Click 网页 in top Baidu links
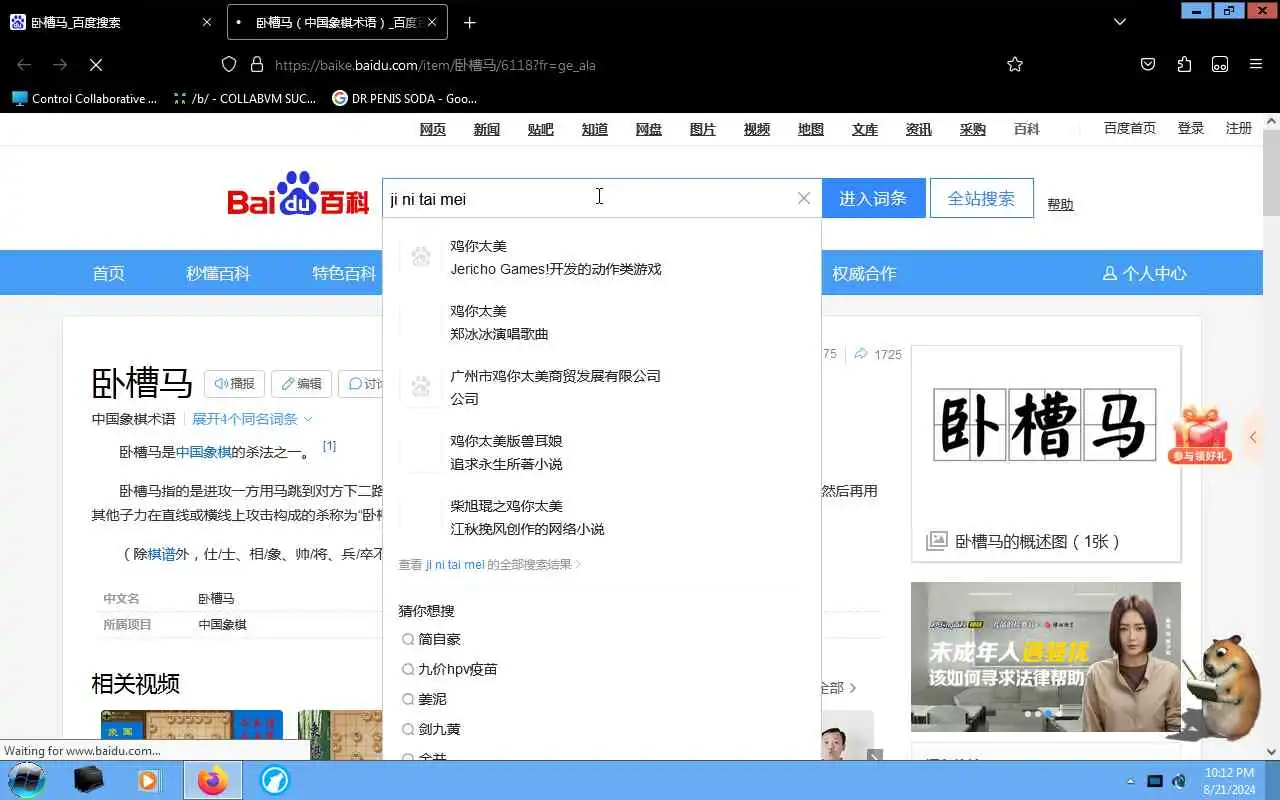Screen dimensions: 1280x800 pos(433,129)
